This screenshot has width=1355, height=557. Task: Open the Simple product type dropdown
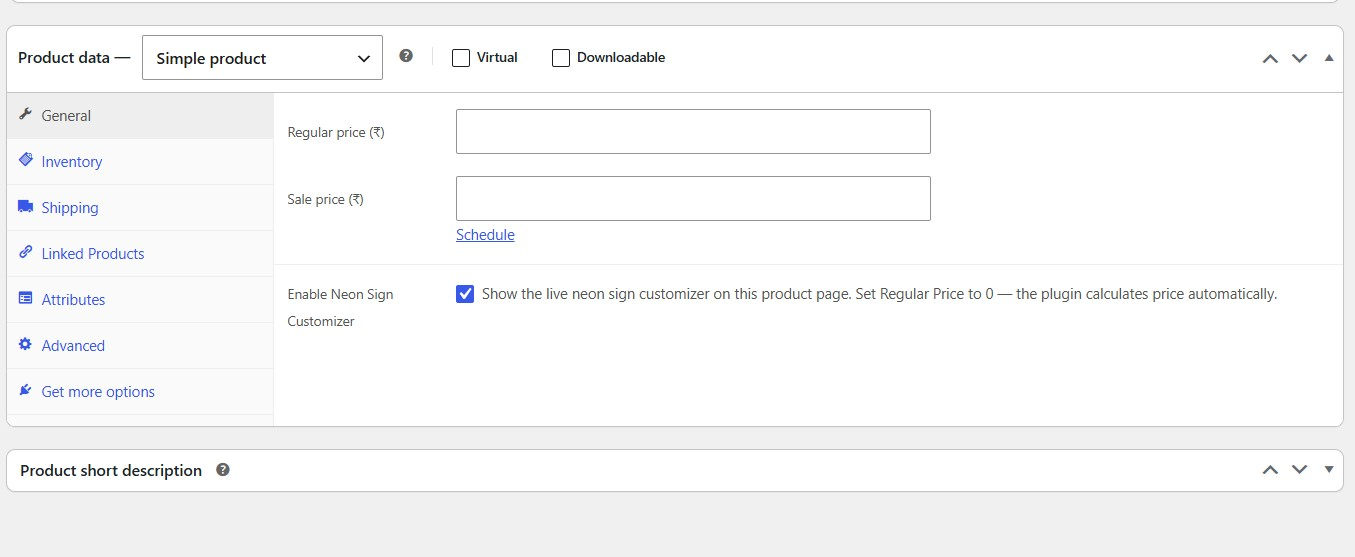(x=263, y=58)
